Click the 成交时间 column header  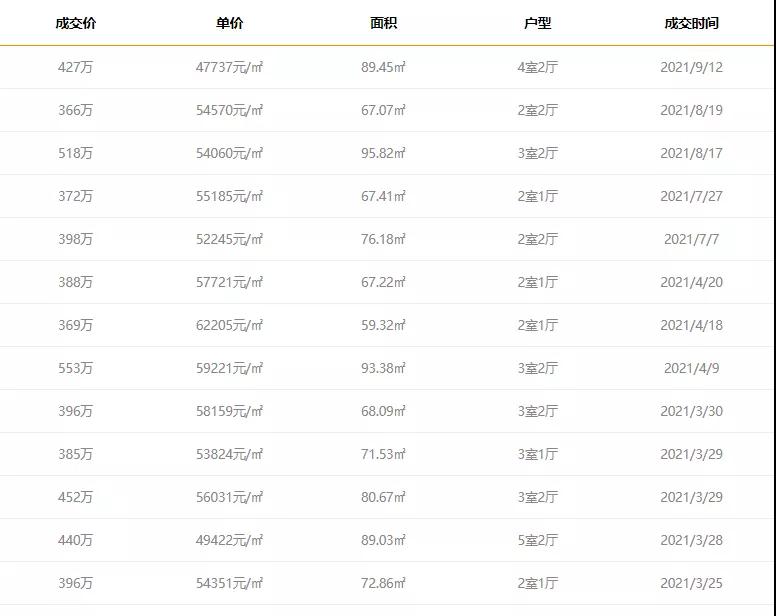691,23
